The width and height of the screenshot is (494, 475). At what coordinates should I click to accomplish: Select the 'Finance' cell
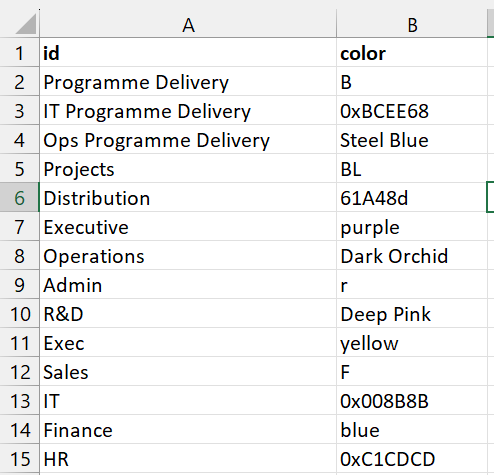[x=188, y=429]
